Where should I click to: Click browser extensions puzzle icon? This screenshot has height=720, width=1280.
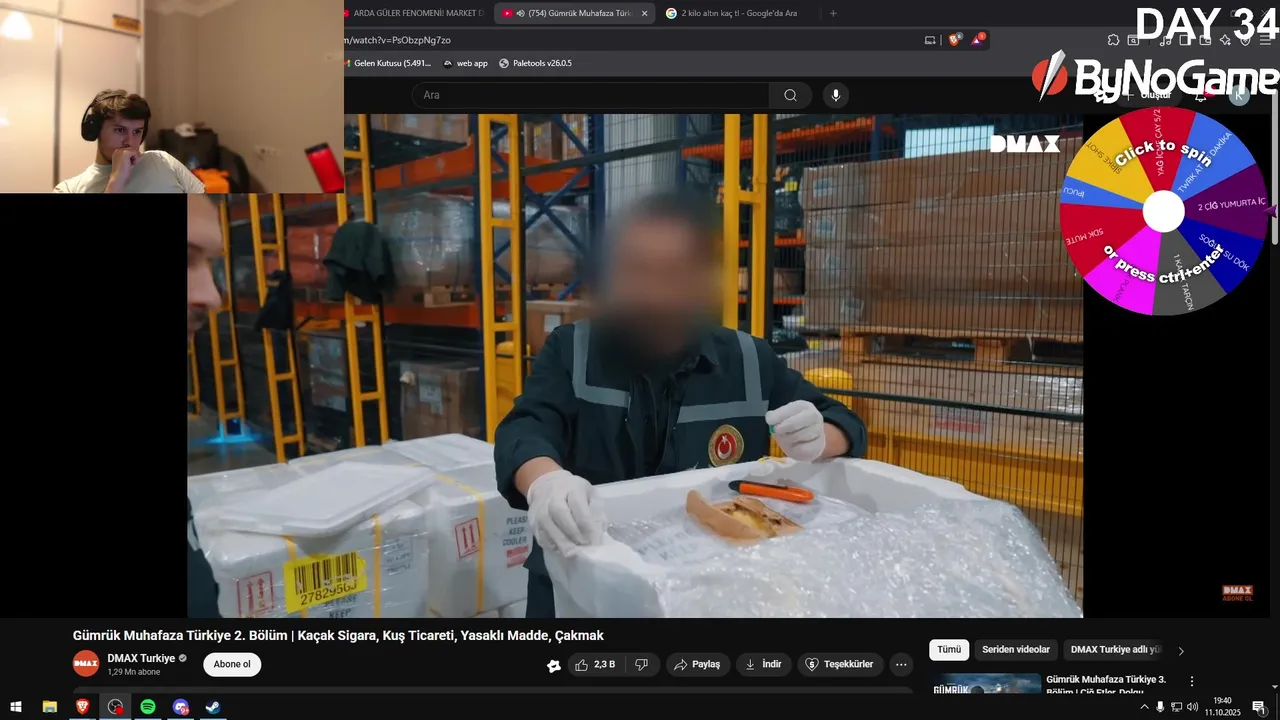(x=1113, y=40)
